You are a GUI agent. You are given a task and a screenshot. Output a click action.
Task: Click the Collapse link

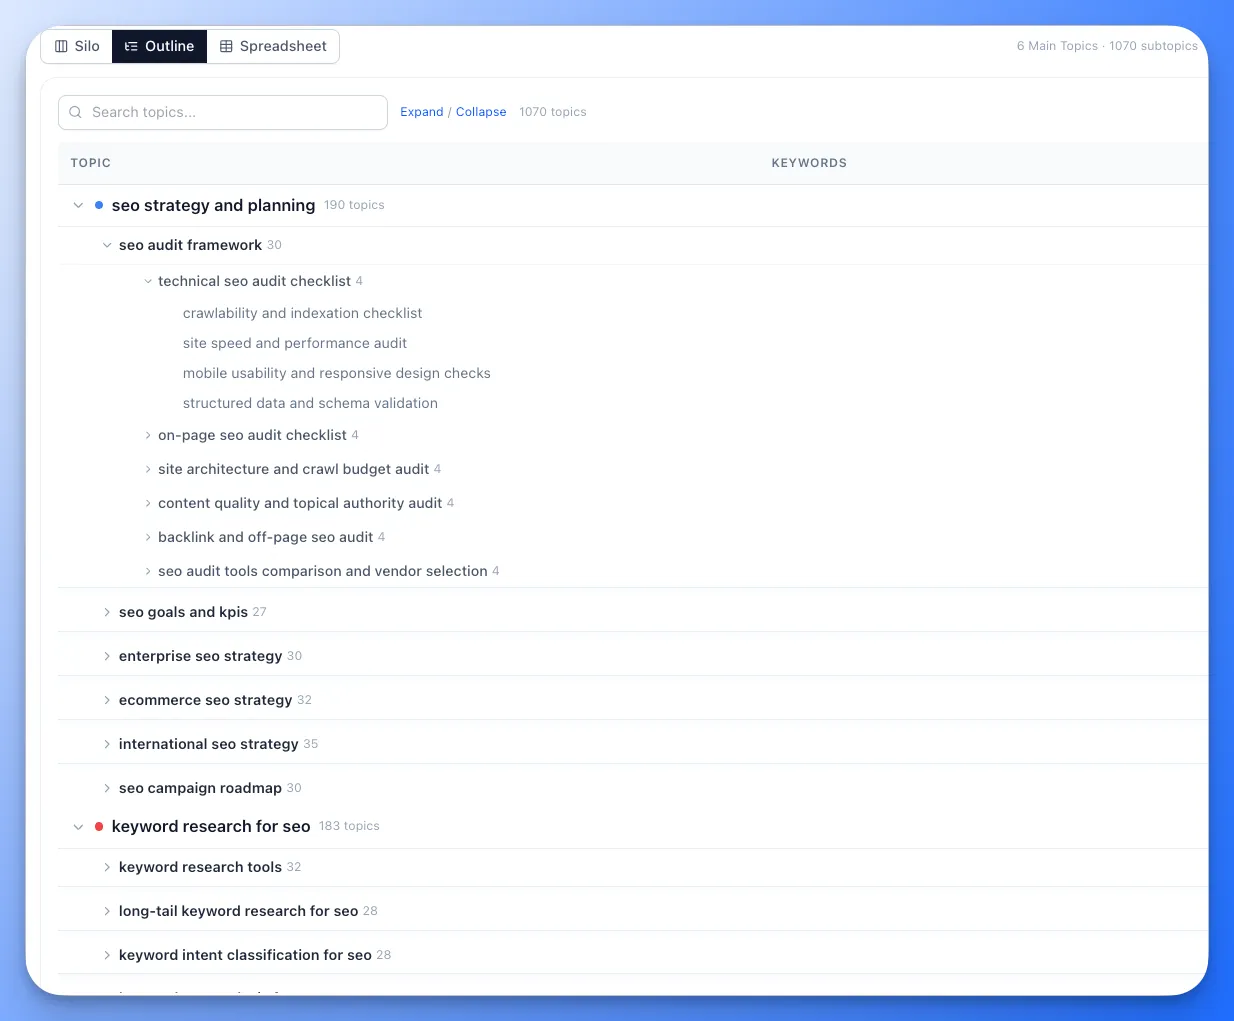(481, 112)
